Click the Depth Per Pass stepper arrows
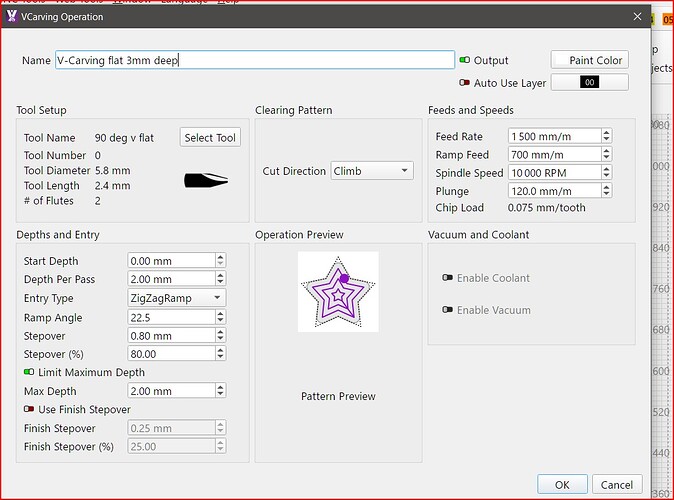The height and width of the screenshot is (500, 674). point(220,279)
